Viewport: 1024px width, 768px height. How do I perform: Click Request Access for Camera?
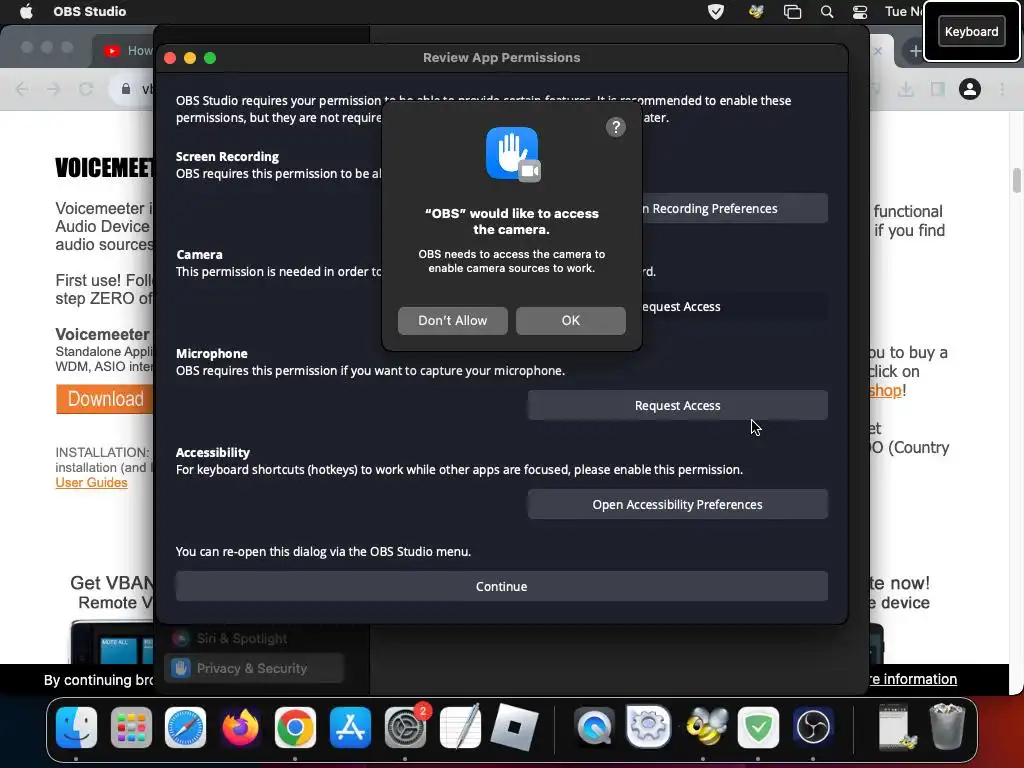[x=735, y=307]
